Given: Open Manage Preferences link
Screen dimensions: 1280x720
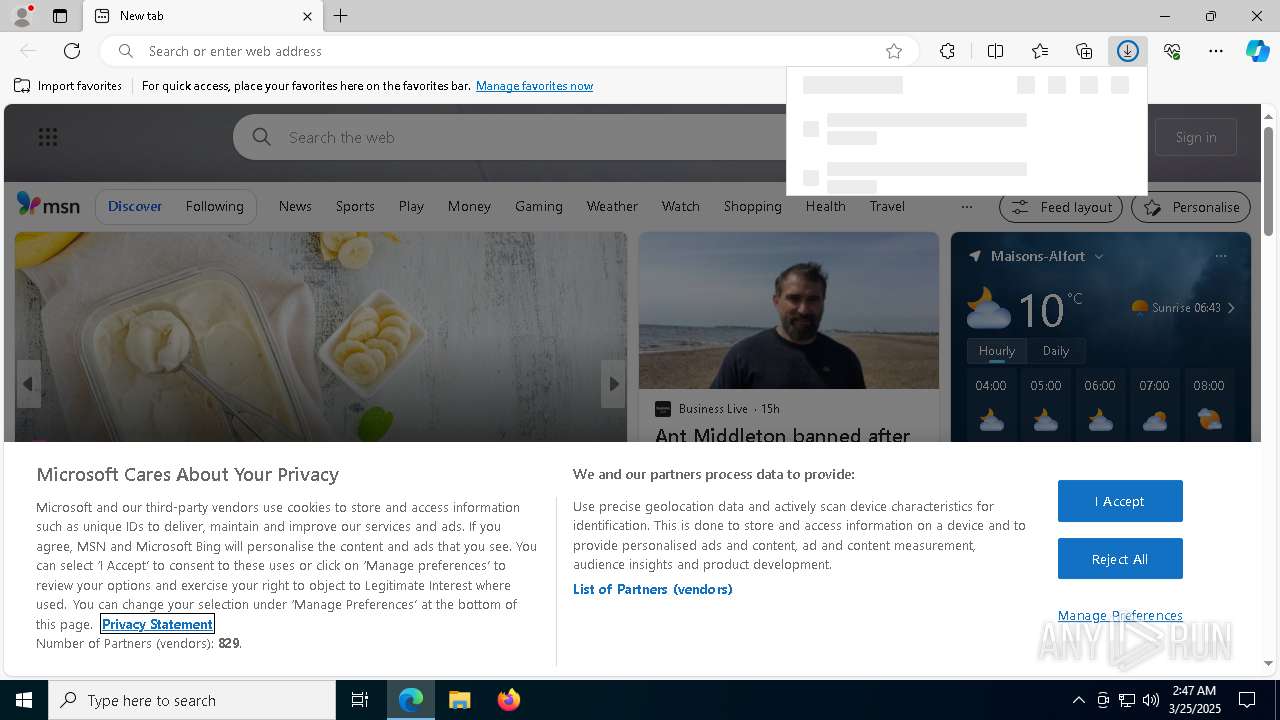Looking at the screenshot, I should [1120, 615].
